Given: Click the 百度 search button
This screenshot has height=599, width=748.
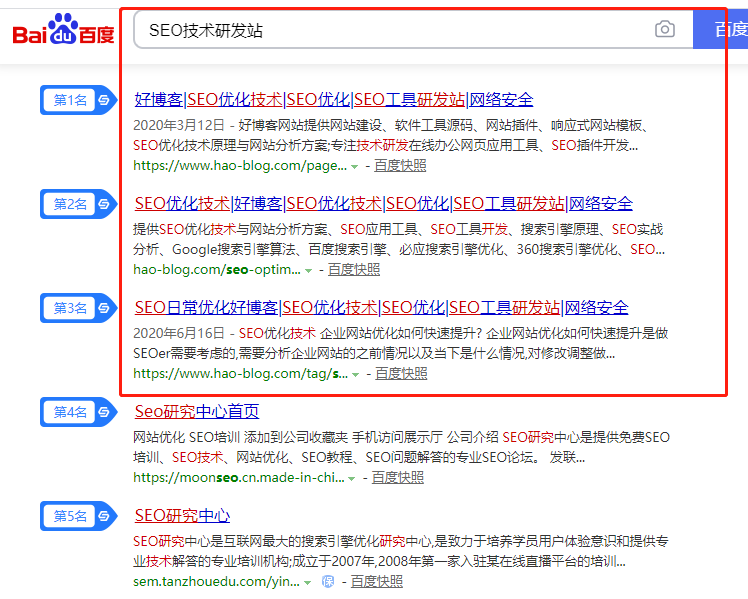Looking at the screenshot, I should click(x=720, y=30).
